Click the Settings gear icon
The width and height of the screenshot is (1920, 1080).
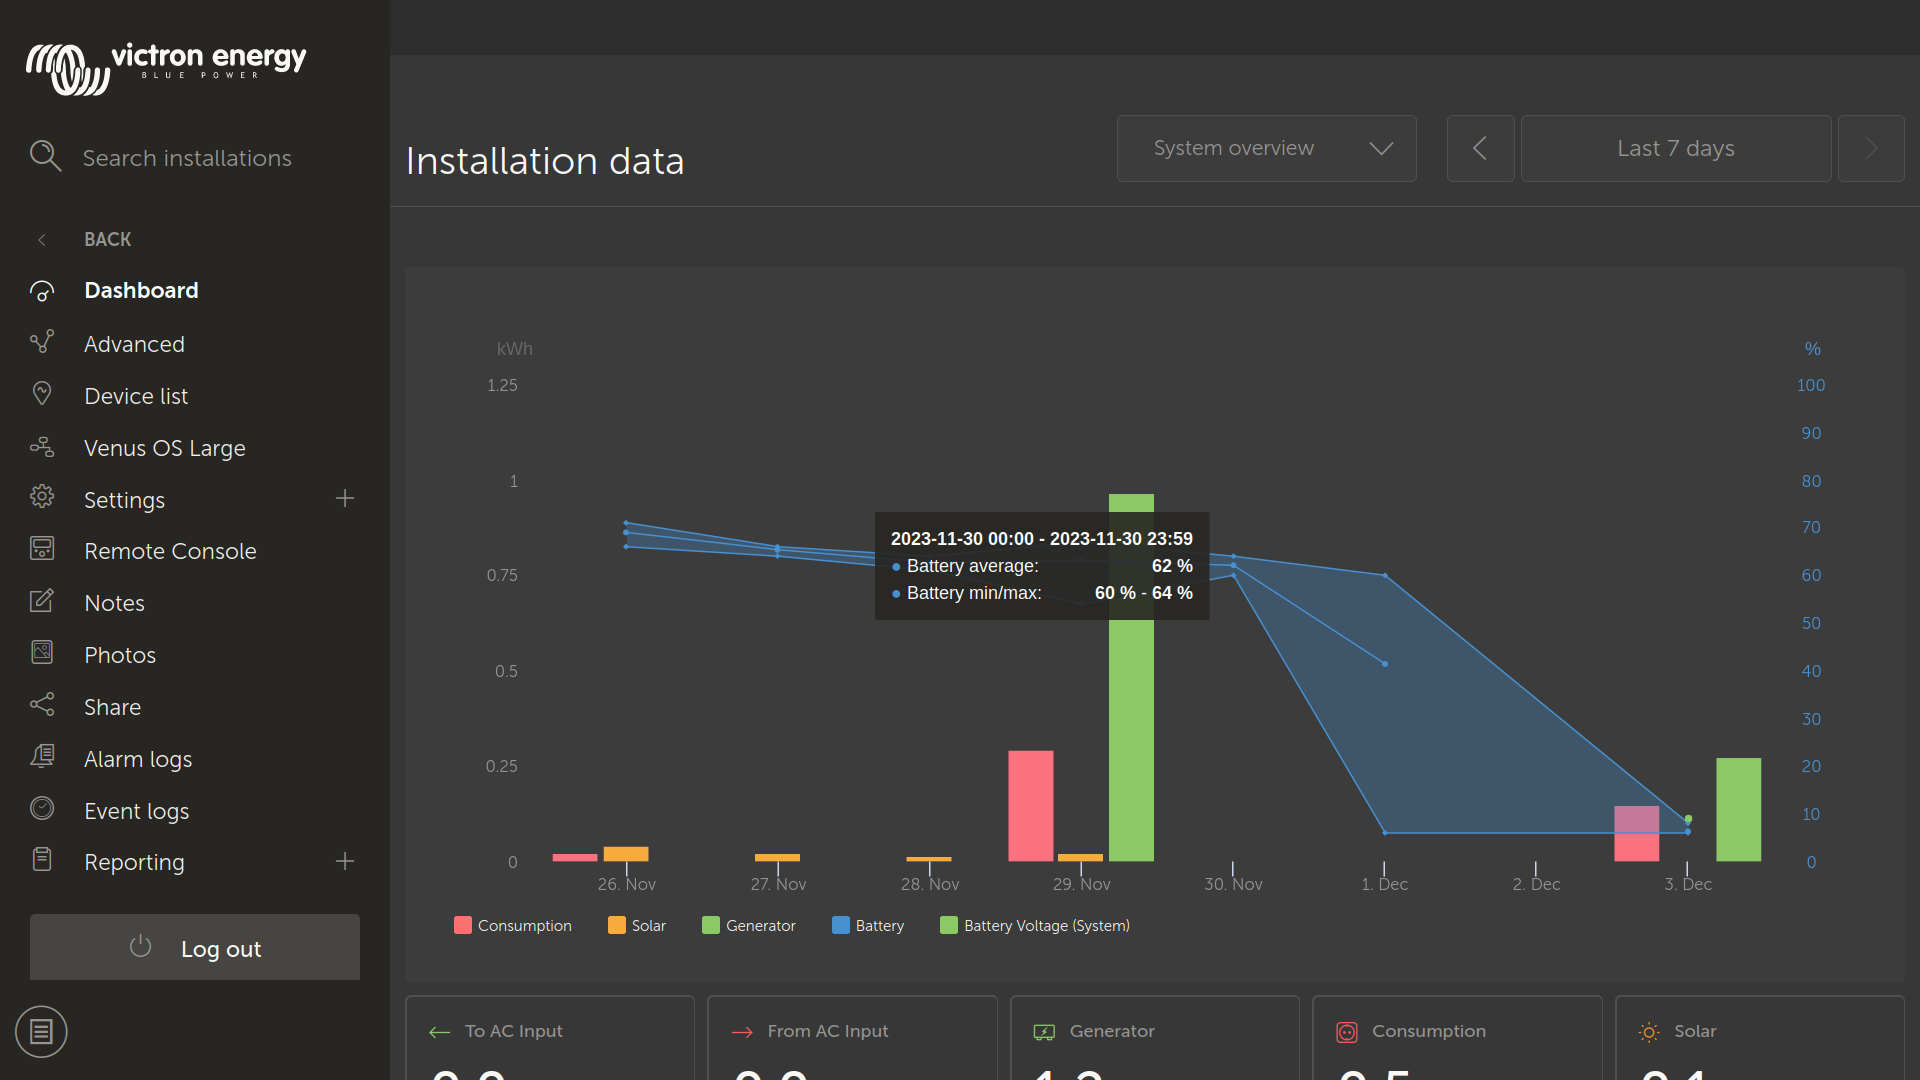click(42, 498)
